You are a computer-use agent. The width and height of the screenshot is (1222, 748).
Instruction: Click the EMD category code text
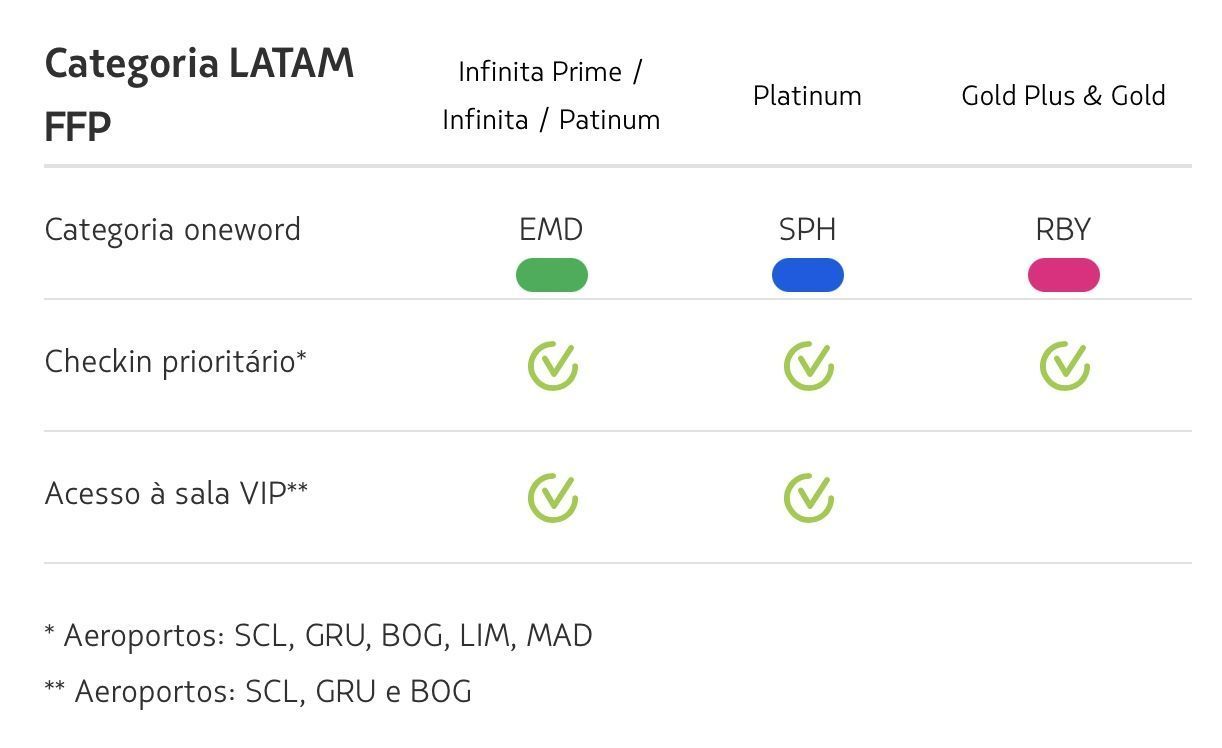point(551,230)
